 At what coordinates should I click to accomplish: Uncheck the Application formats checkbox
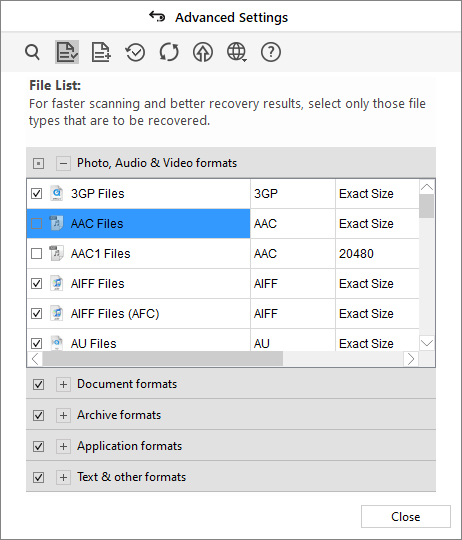tap(39, 446)
